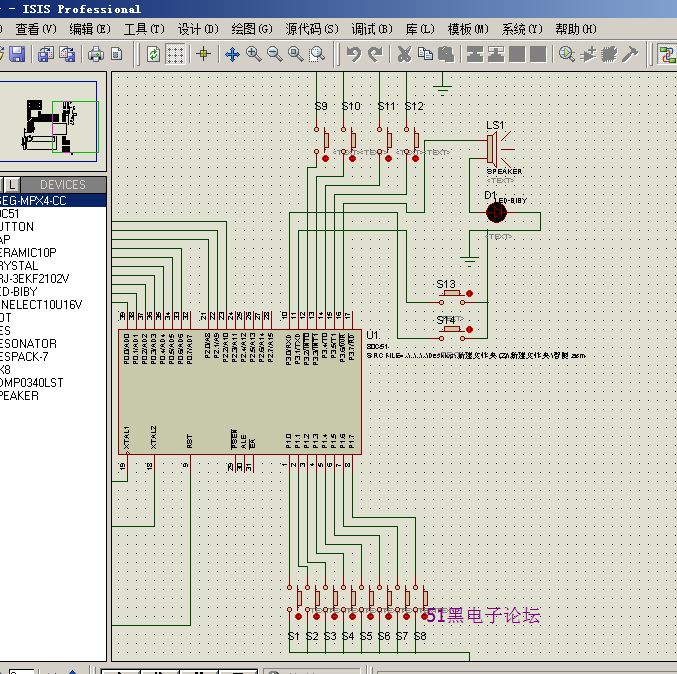Expand the 模板 (Template) dropdown menu
Image resolution: width=677 pixels, height=674 pixels.
pyautogui.click(x=465, y=29)
